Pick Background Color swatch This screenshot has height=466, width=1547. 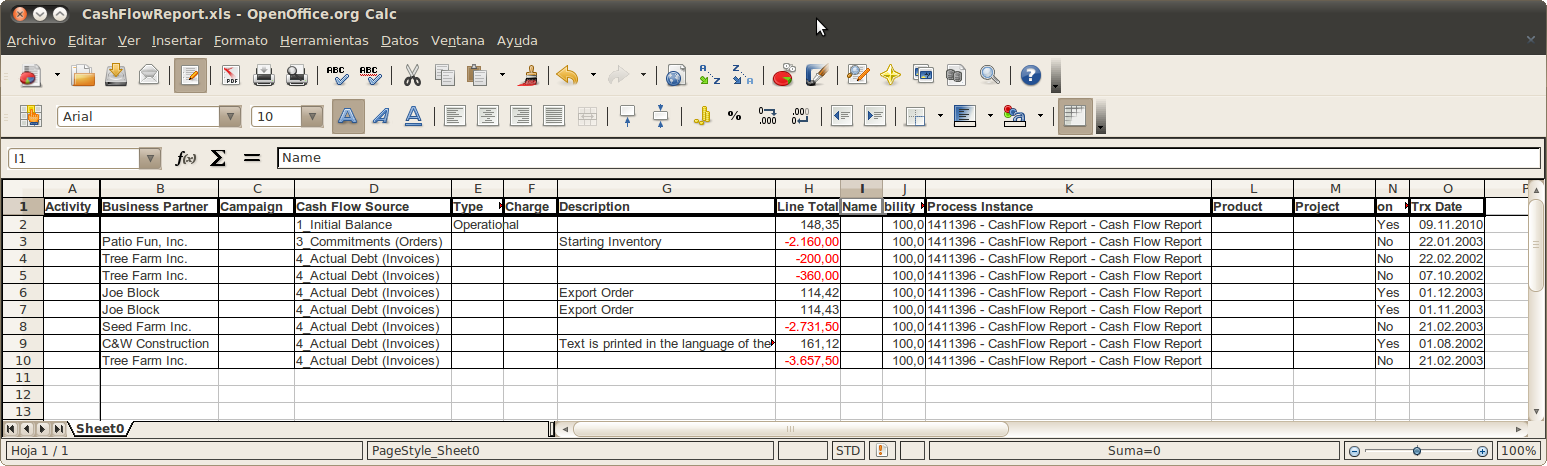pyautogui.click(x=965, y=116)
